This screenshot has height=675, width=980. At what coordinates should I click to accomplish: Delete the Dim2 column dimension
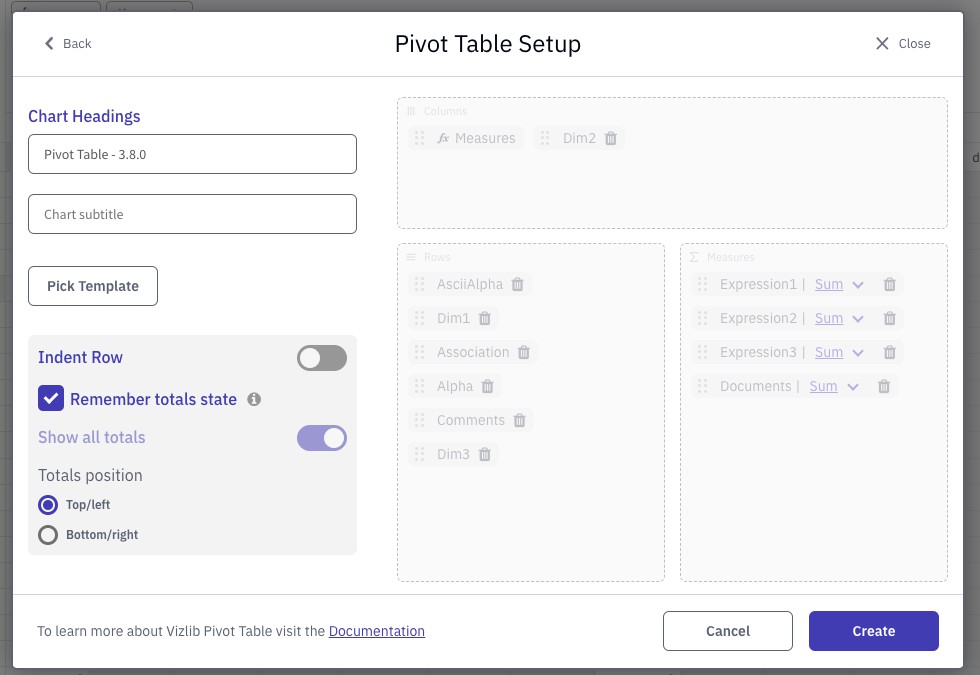pos(611,138)
